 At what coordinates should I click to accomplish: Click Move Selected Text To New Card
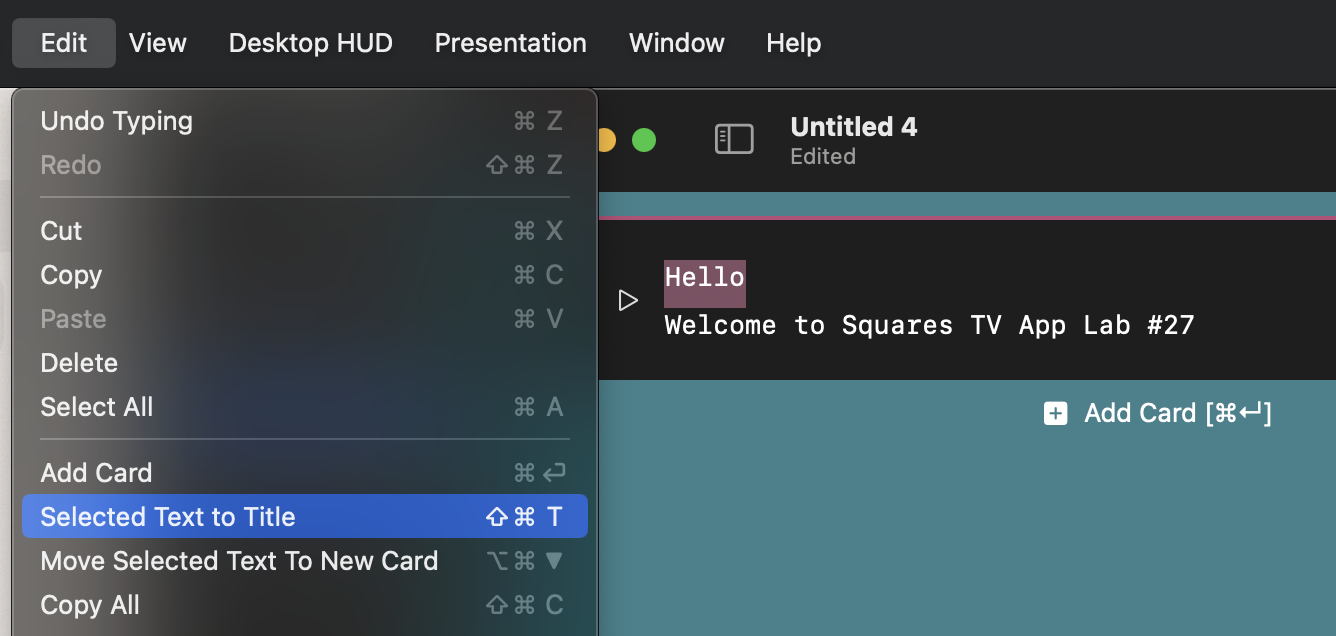239,561
